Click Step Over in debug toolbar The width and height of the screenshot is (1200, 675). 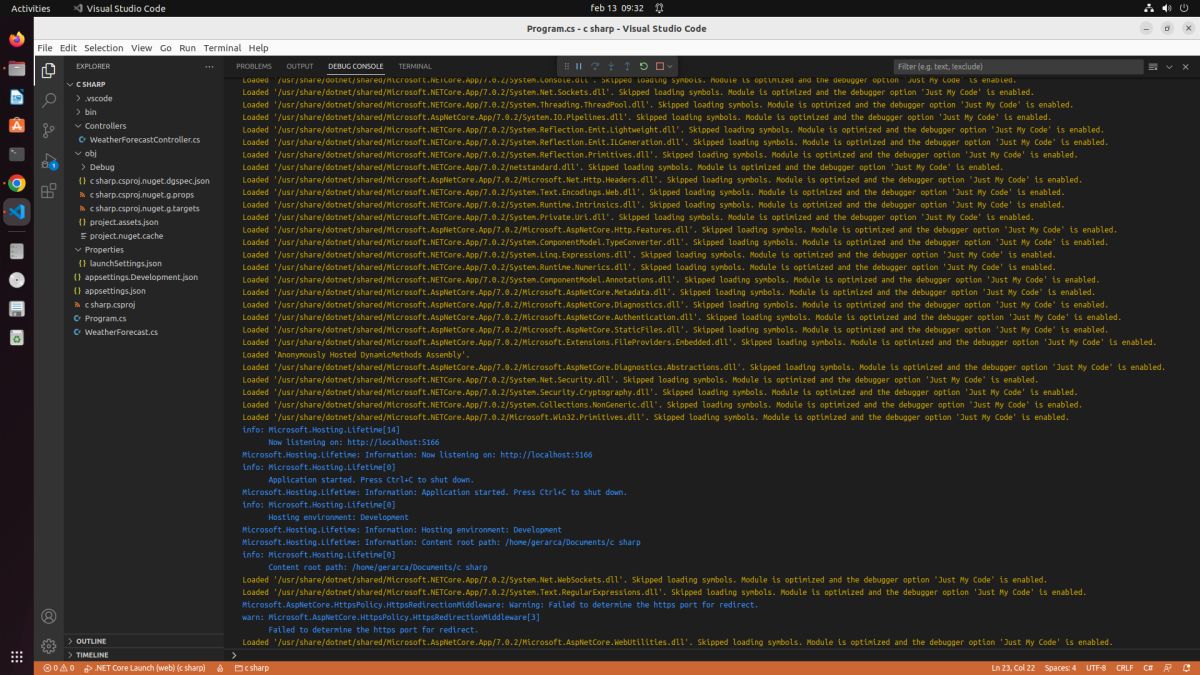tap(595, 66)
